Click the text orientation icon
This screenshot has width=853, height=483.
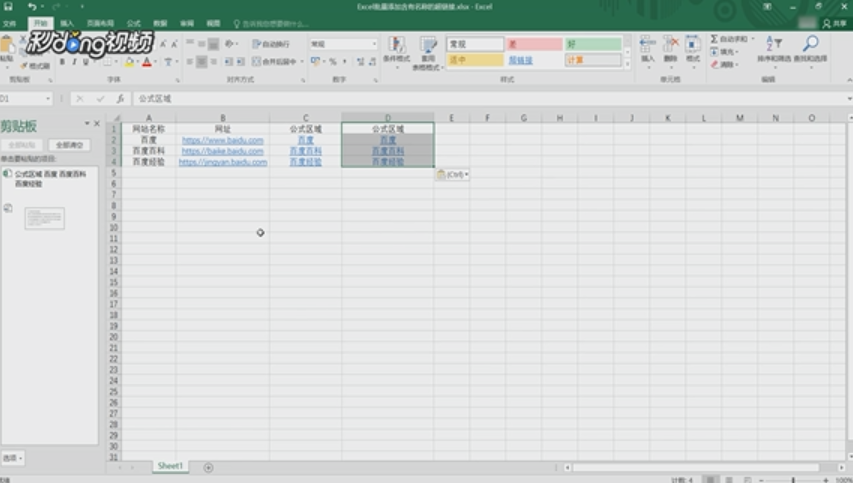coord(229,44)
